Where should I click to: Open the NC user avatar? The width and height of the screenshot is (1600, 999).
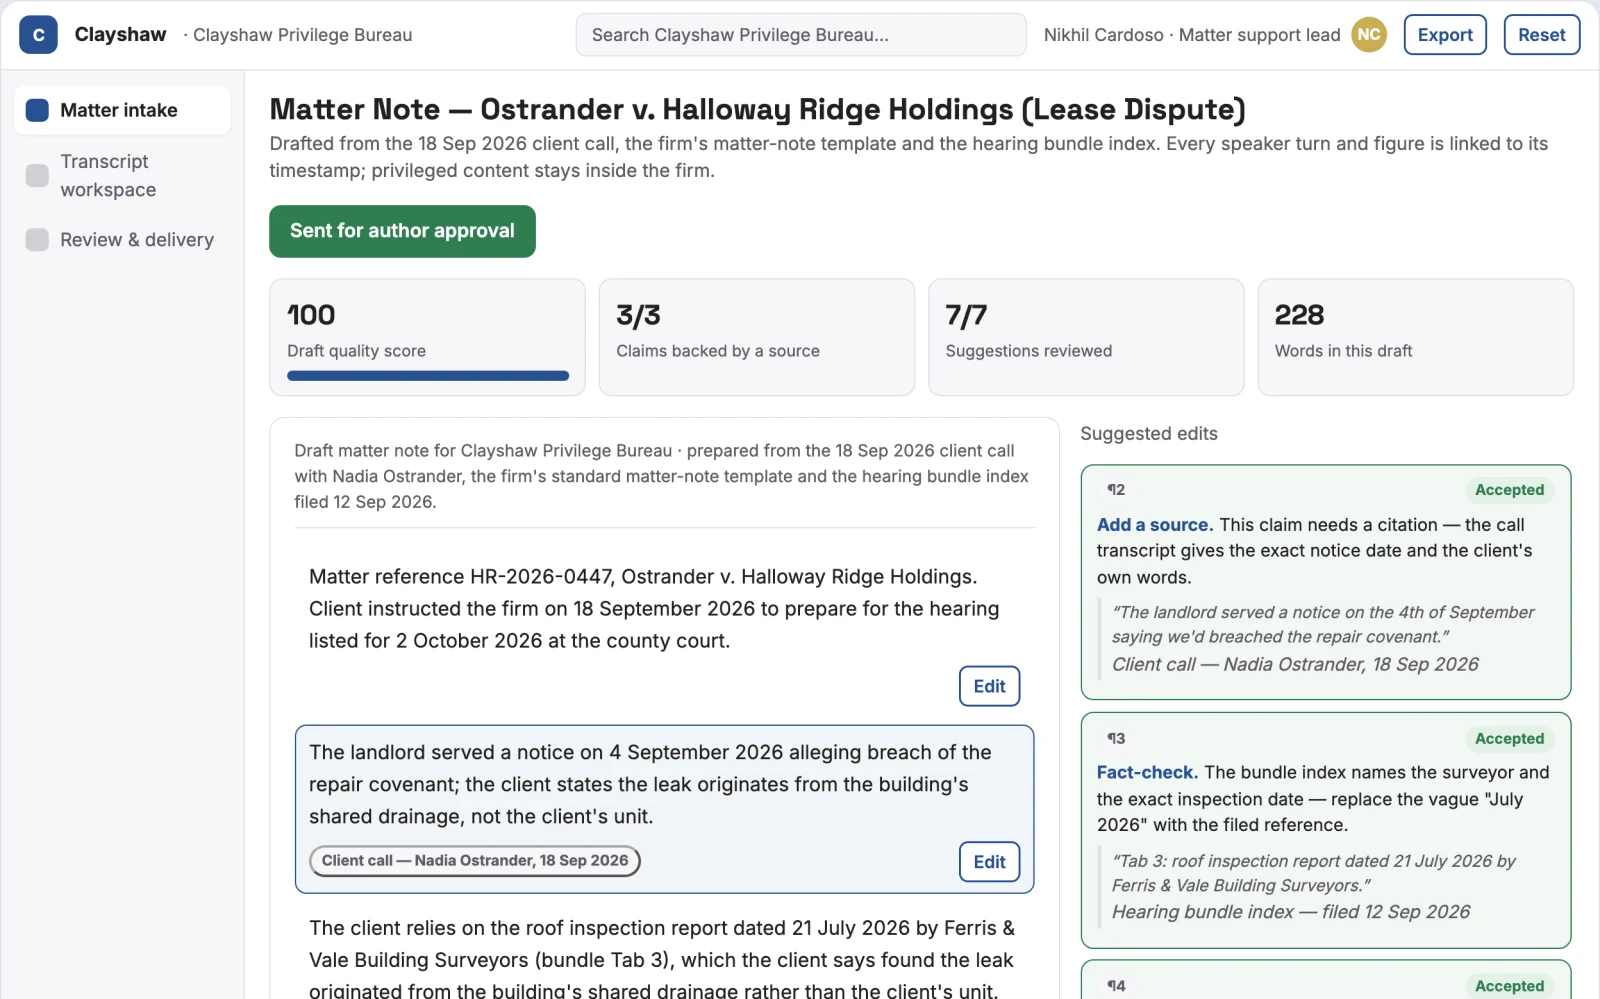(1369, 35)
